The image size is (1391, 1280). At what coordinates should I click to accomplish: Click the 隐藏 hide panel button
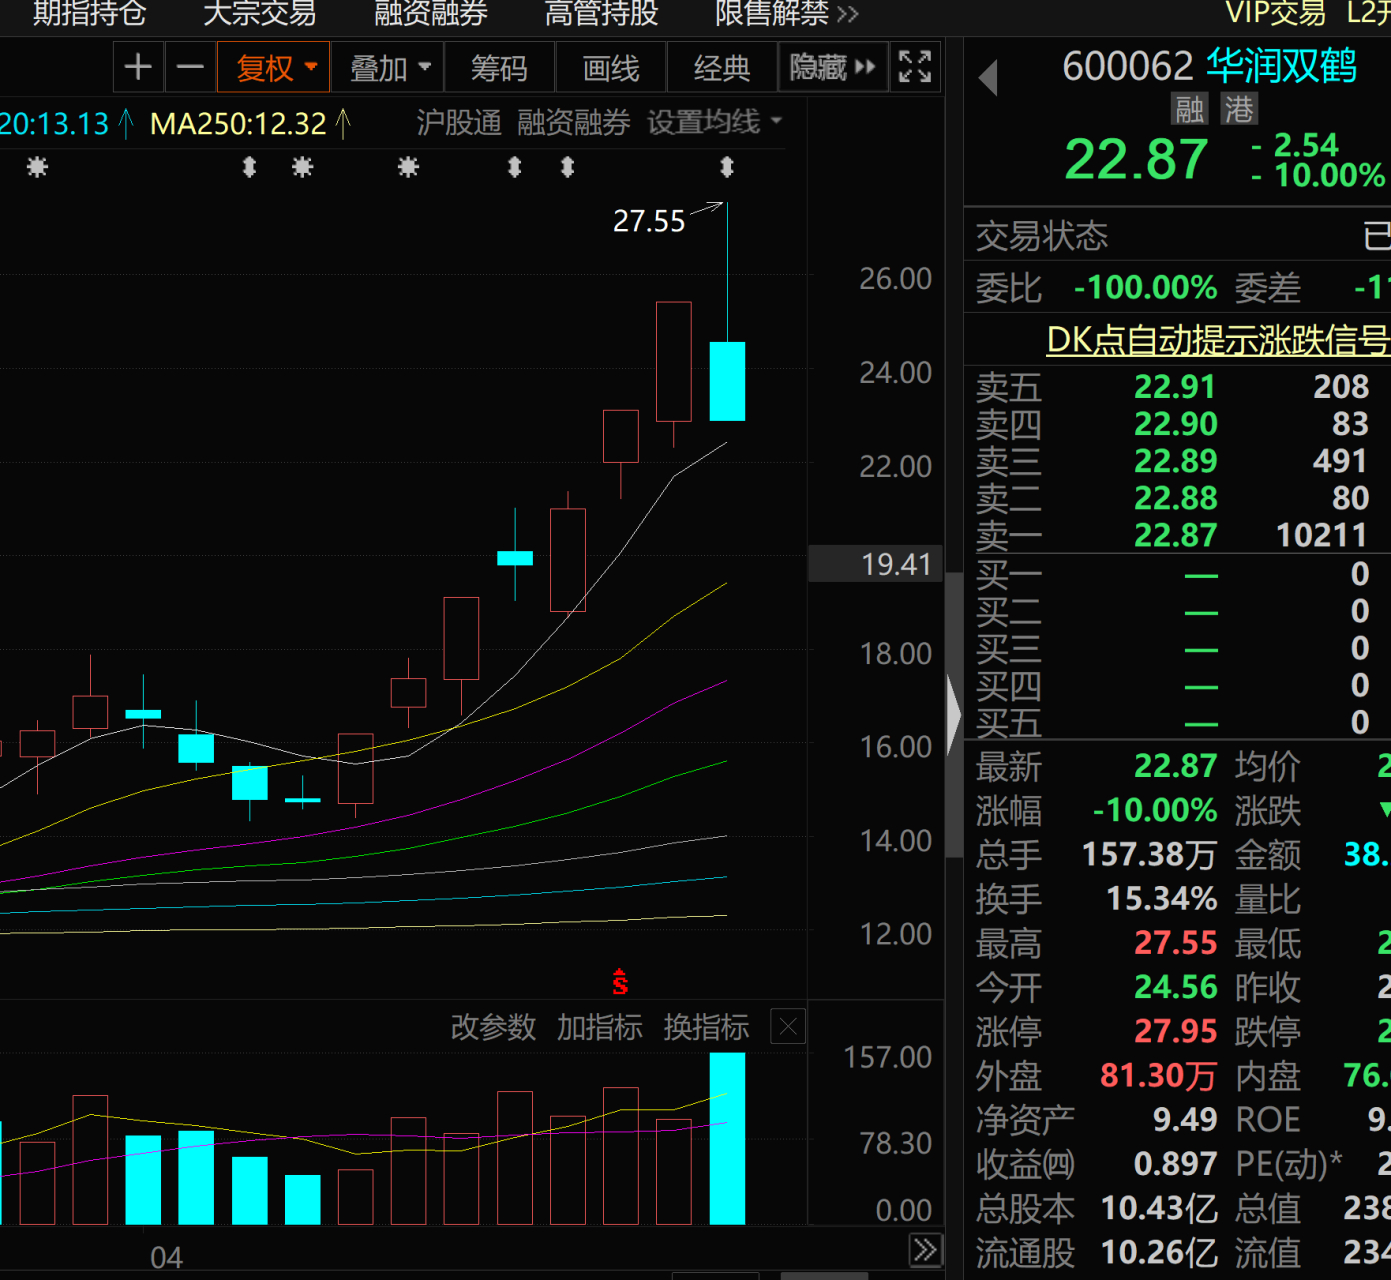point(833,68)
